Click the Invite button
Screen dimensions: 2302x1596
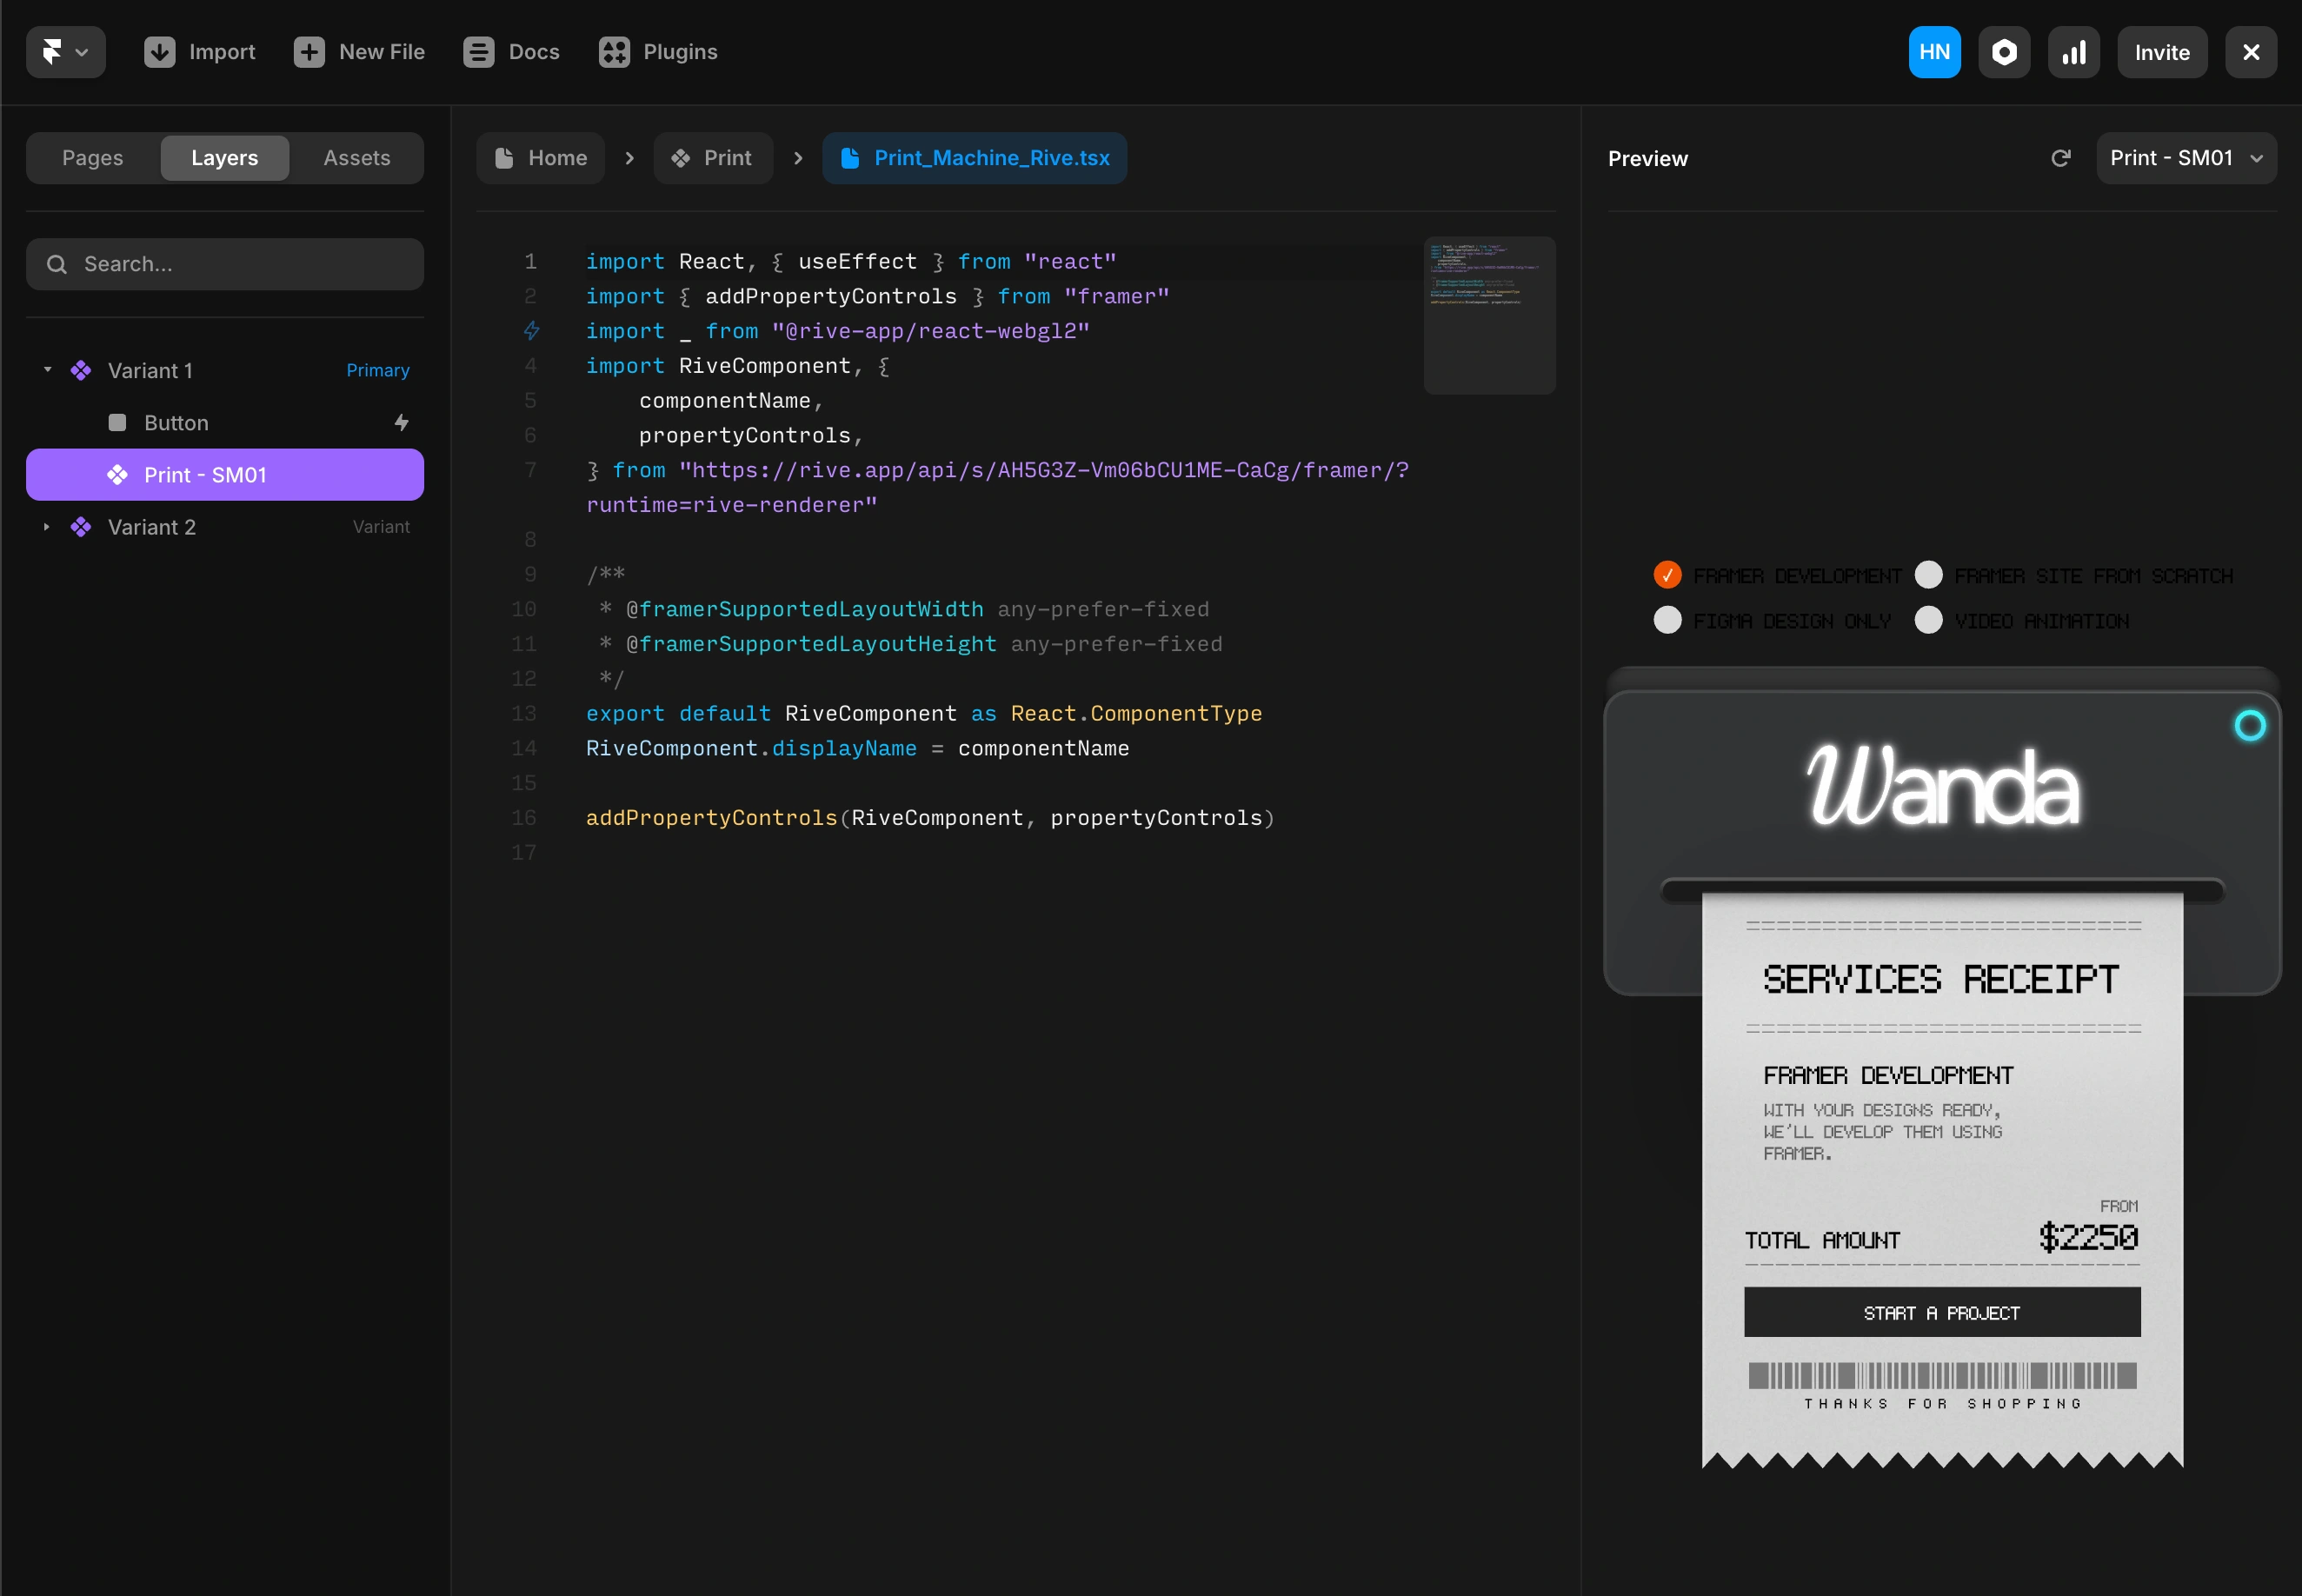click(x=2161, y=52)
